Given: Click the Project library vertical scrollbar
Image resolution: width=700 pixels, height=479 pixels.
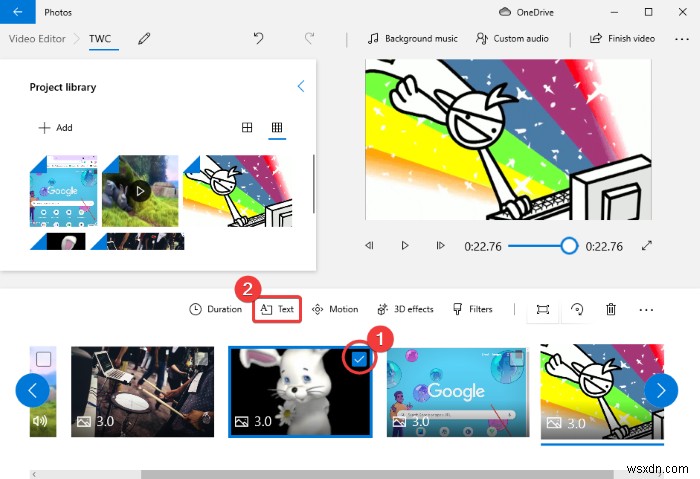Looking at the screenshot, I should 313,184.
